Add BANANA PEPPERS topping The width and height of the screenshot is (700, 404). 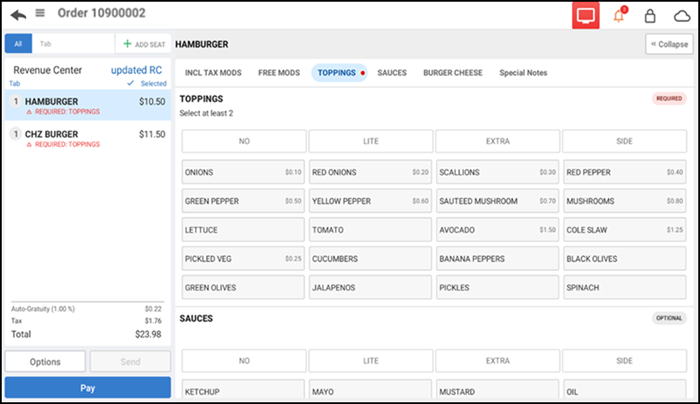pos(497,258)
